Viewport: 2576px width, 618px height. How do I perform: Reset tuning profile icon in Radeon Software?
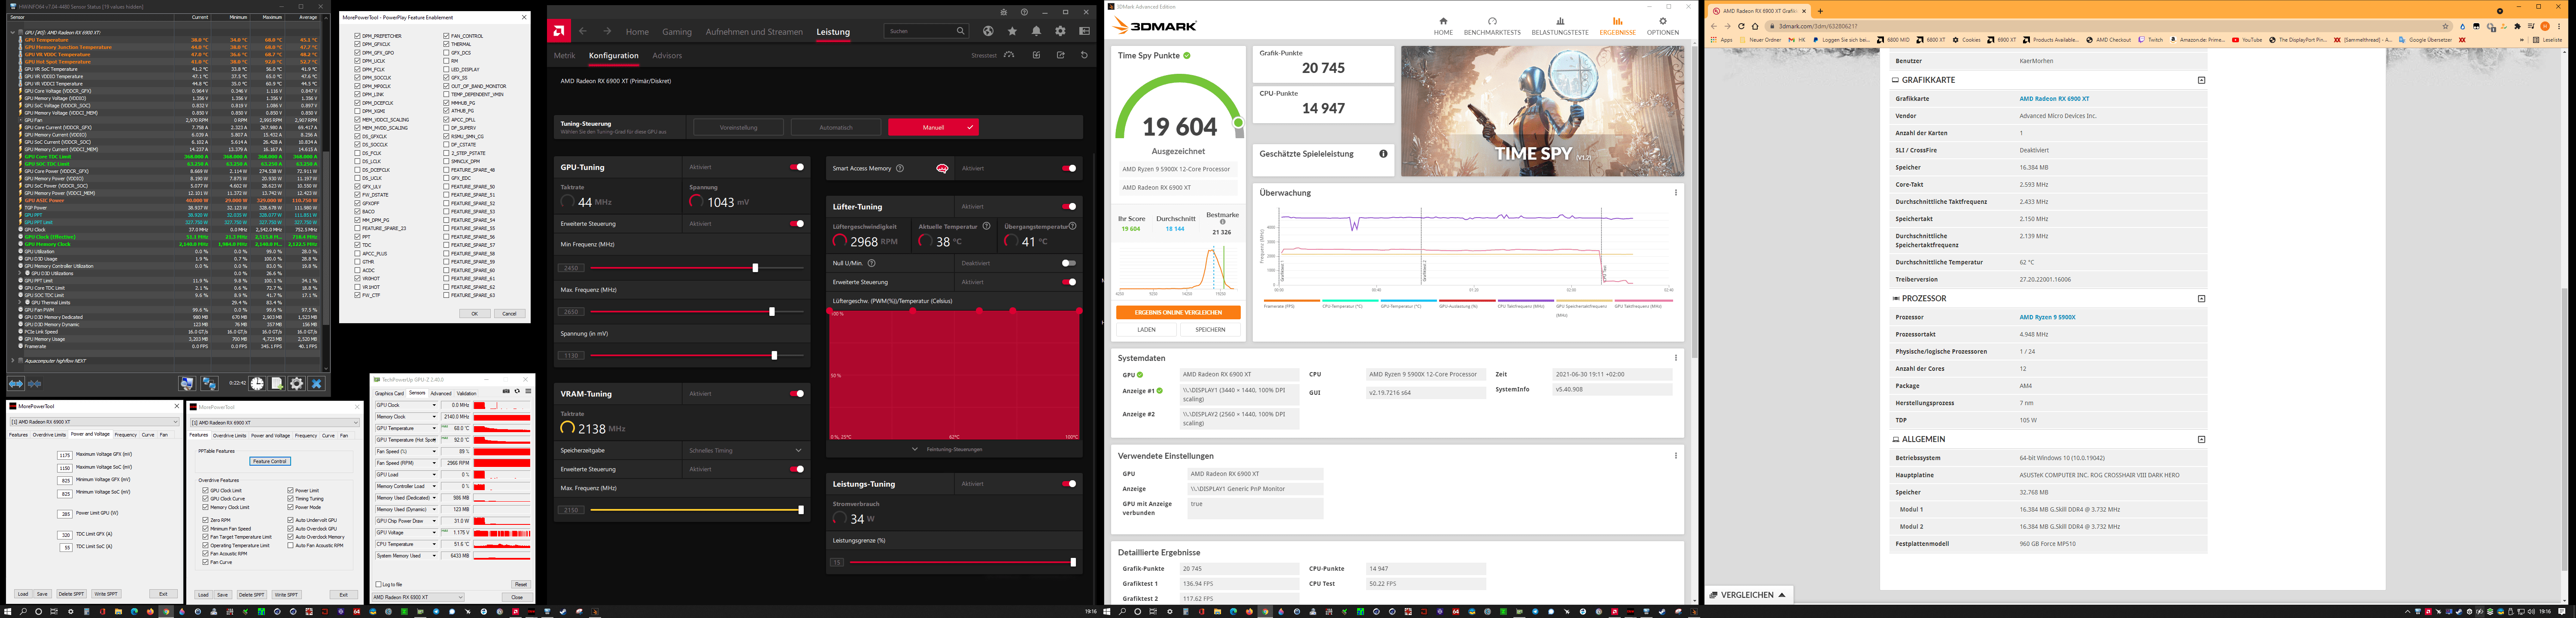[x=1084, y=55]
